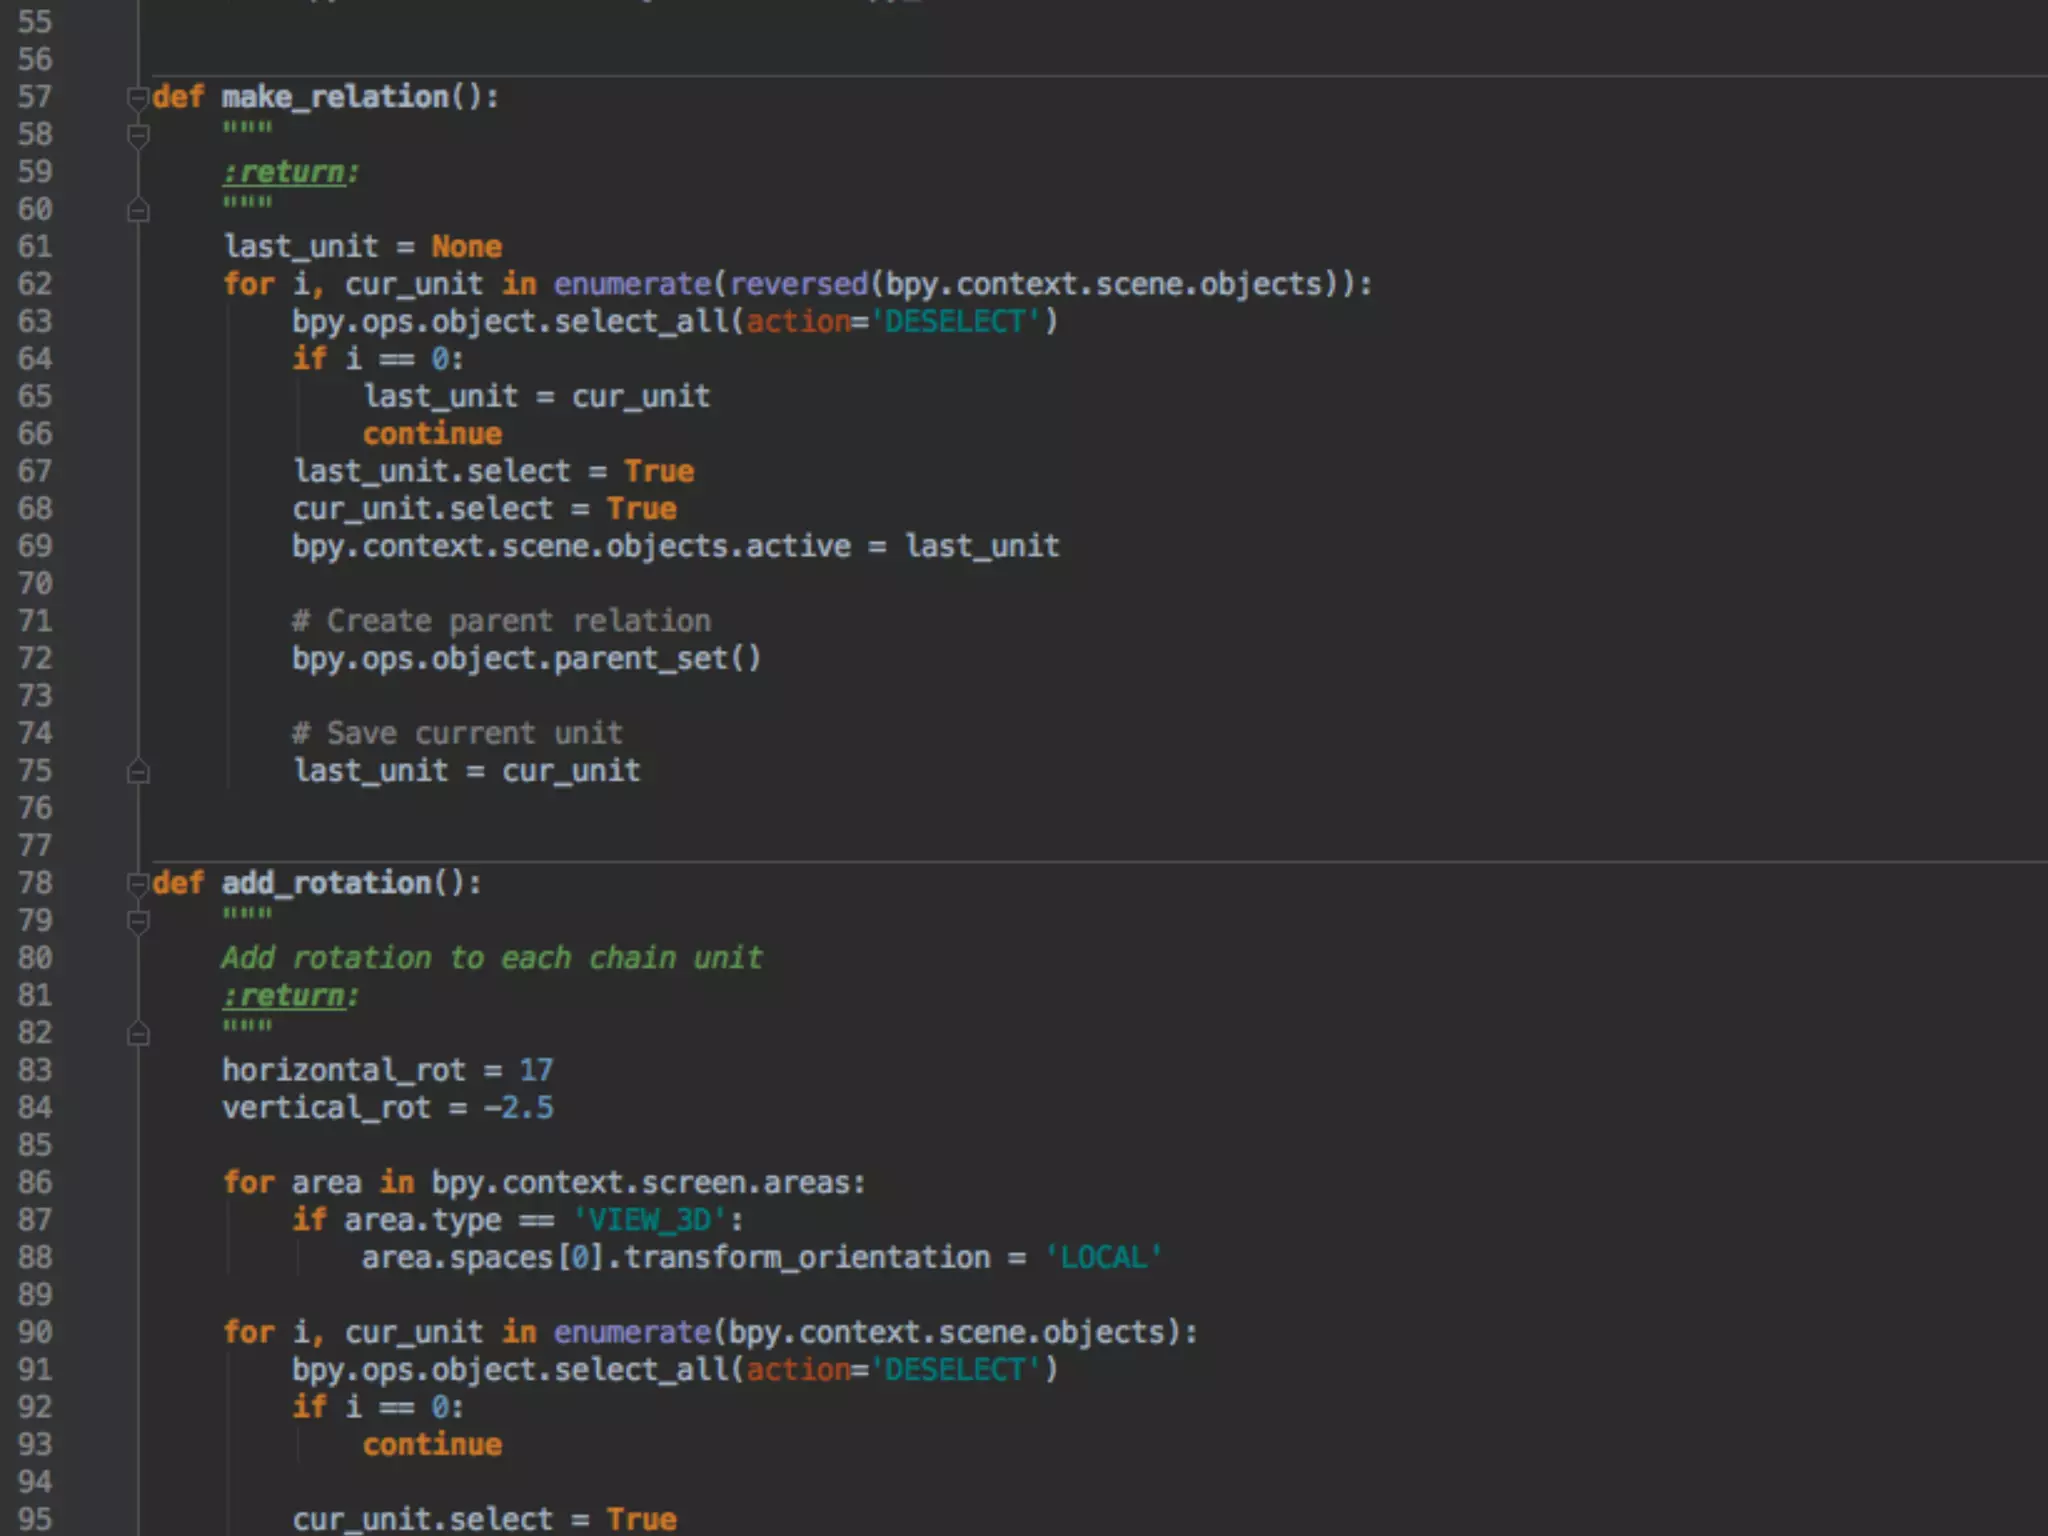Screen dimensions: 2048x1536
Task: Click the make_relation function name
Action: pyautogui.click(x=335, y=97)
